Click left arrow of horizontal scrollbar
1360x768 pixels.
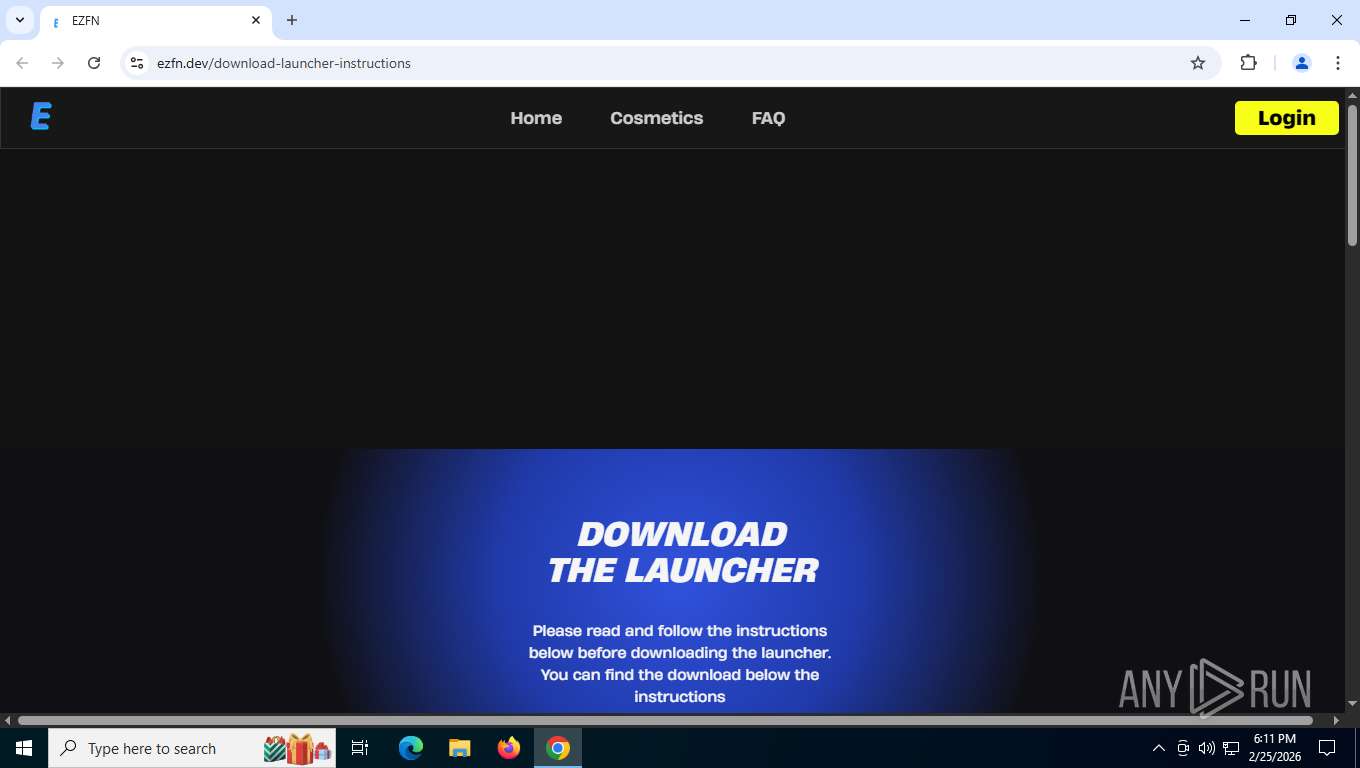point(8,720)
